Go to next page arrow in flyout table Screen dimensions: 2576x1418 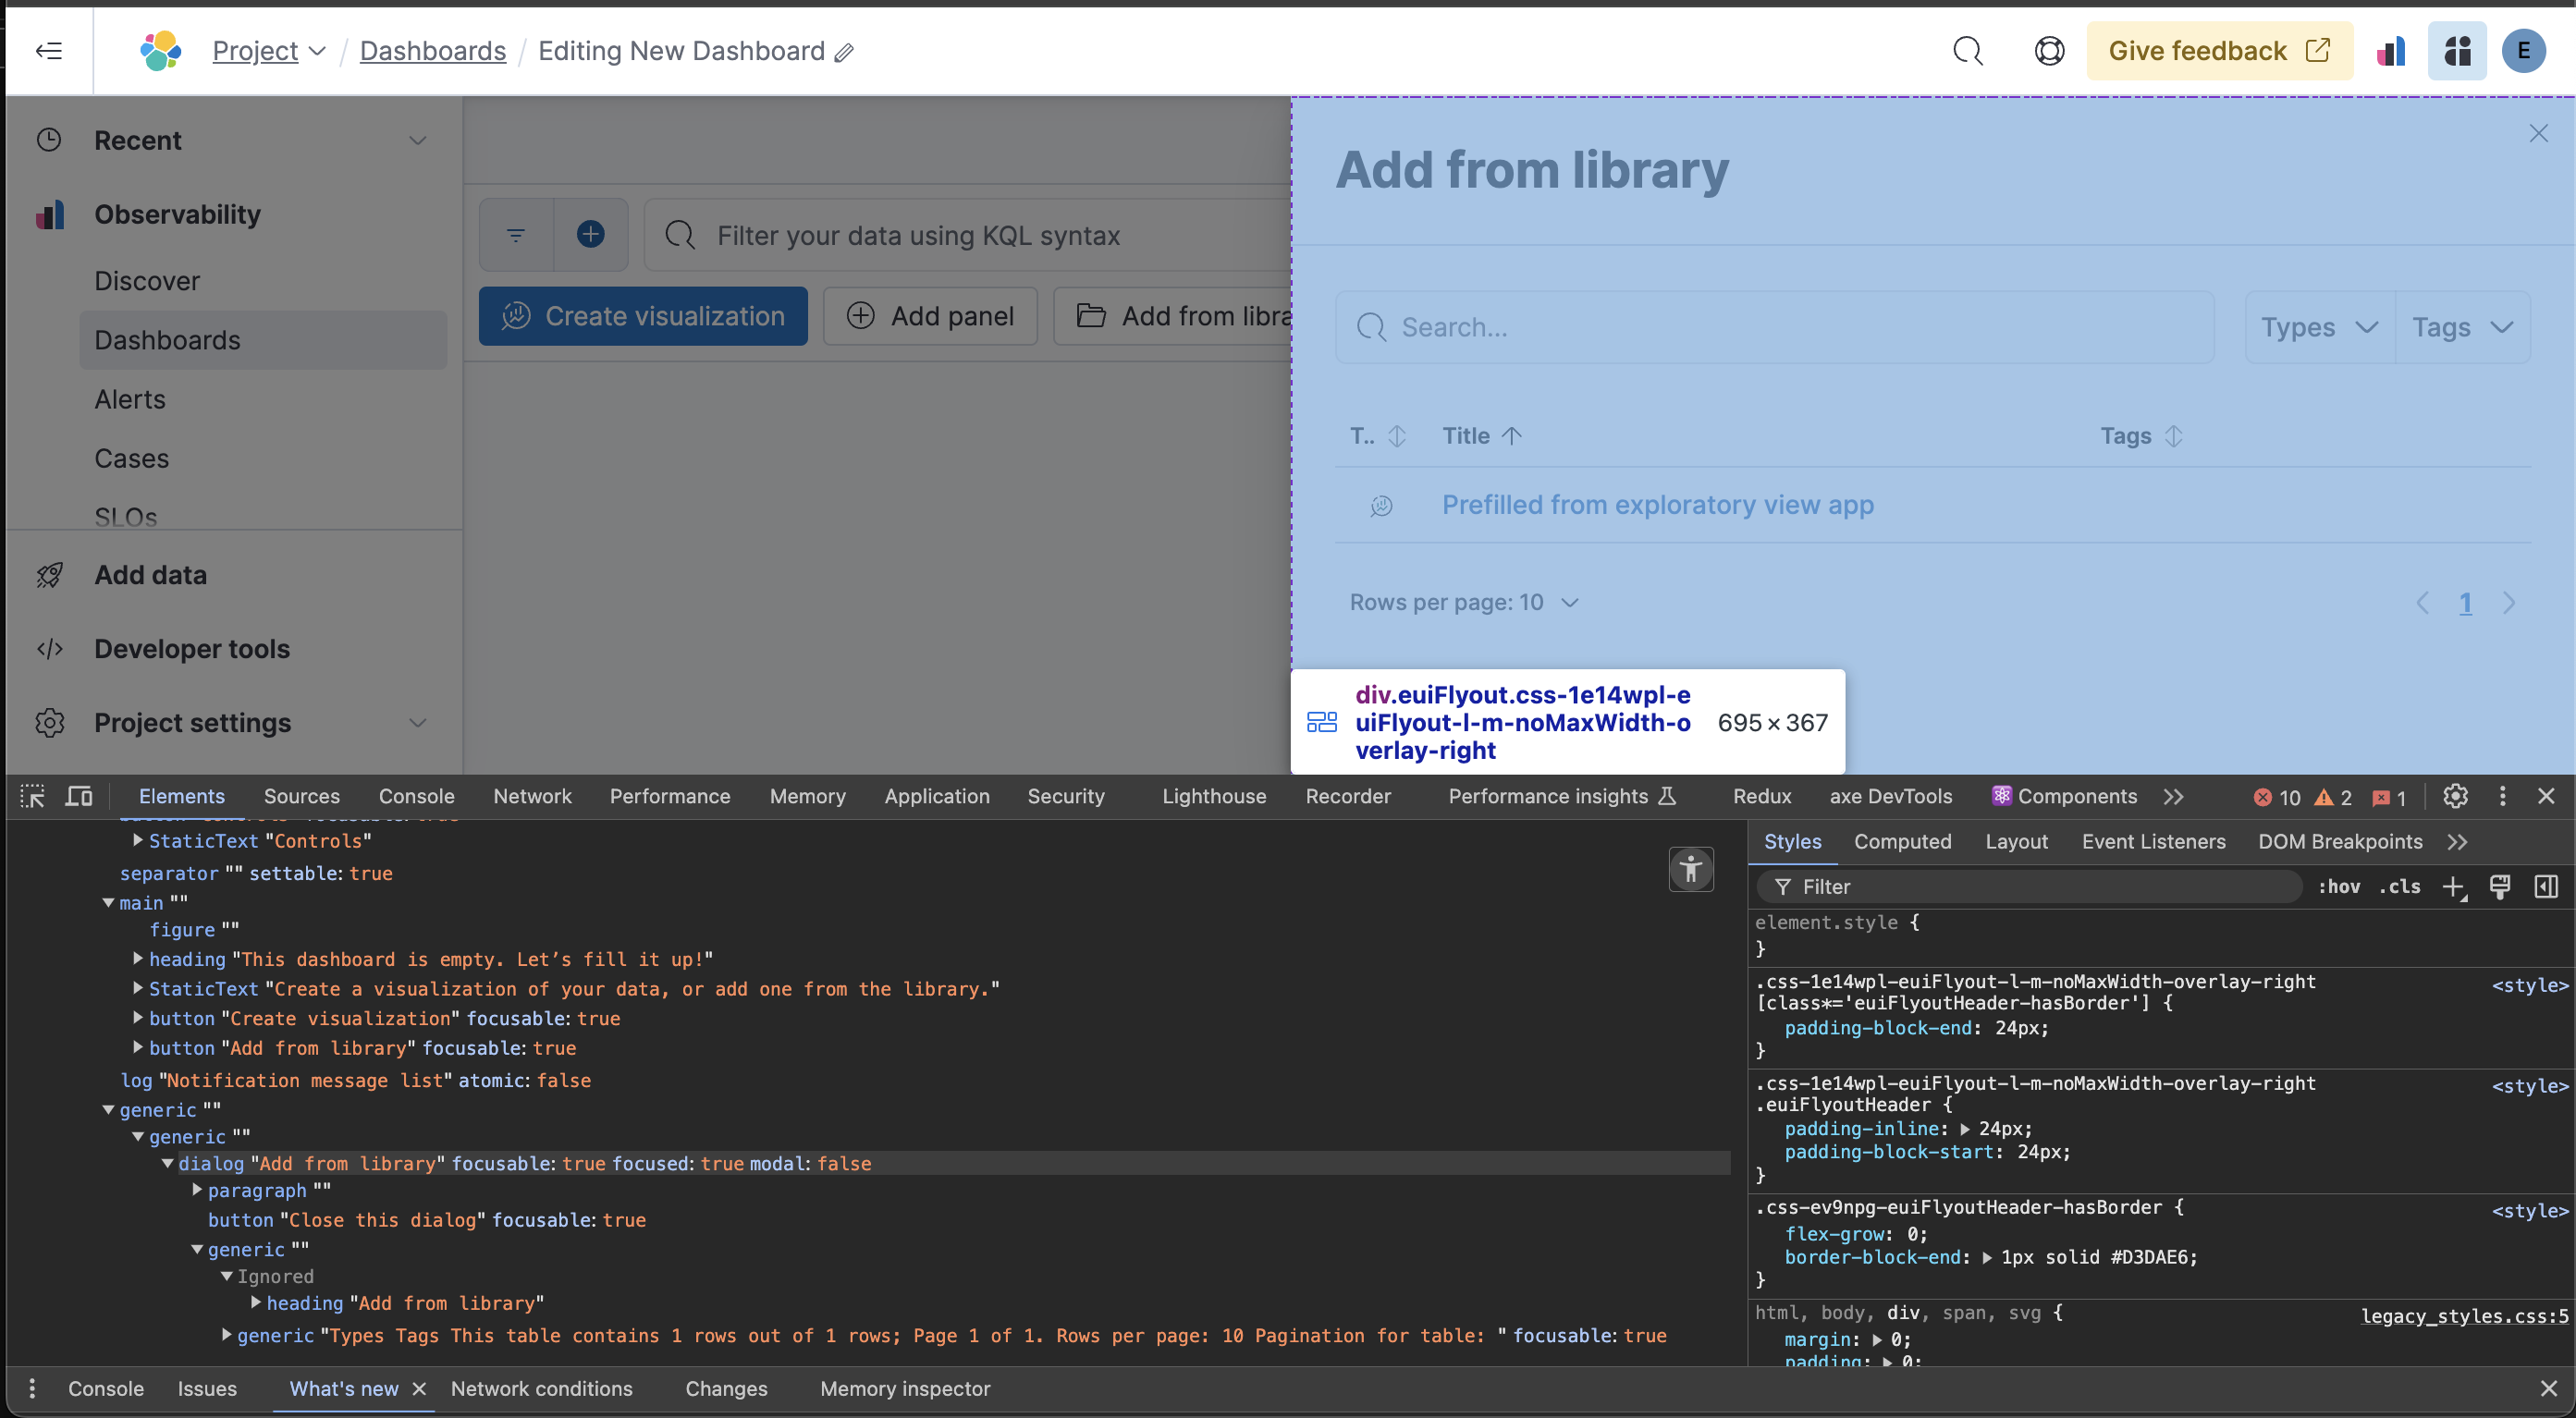pyautogui.click(x=2509, y=603)
